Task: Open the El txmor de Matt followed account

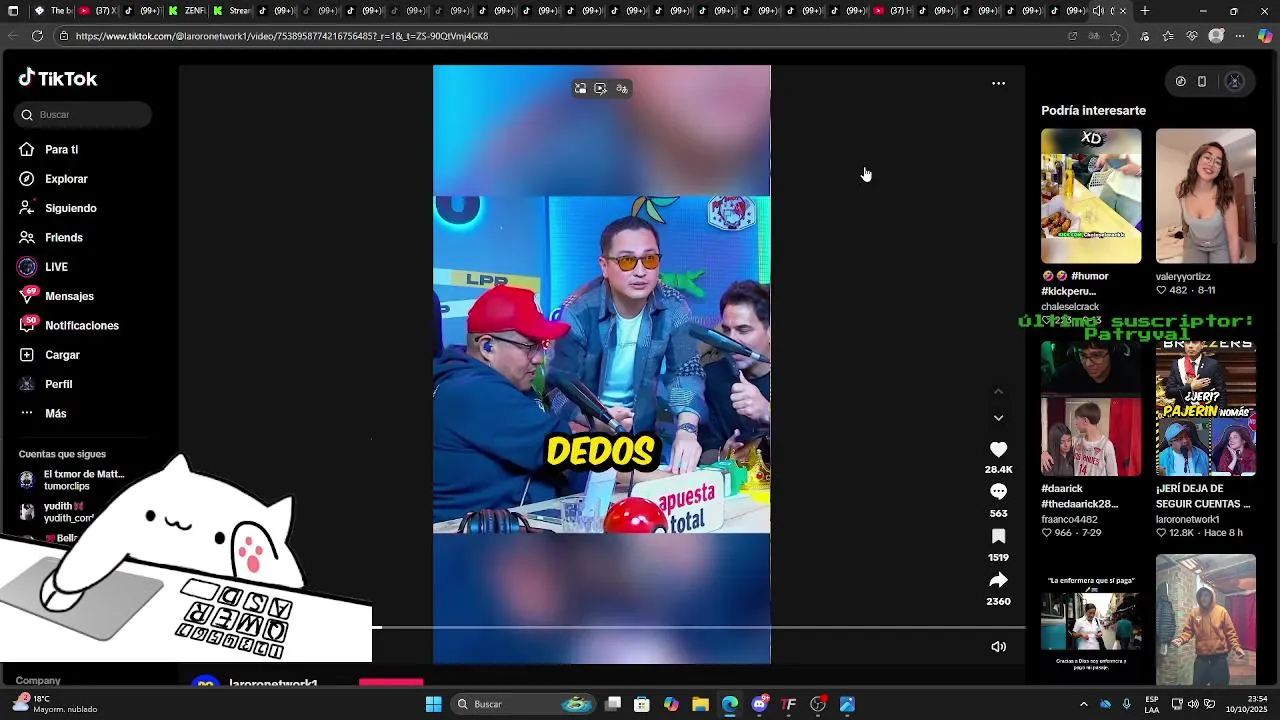Action: tap(72, 480)
